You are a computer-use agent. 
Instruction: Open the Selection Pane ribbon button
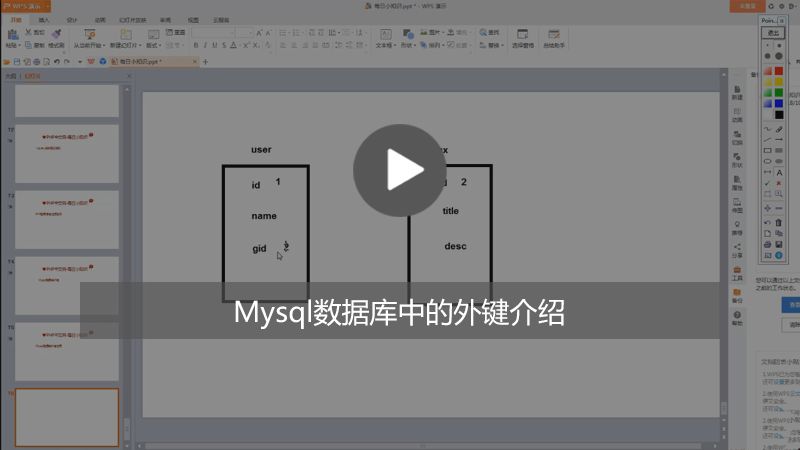click(x=522, y=38)
